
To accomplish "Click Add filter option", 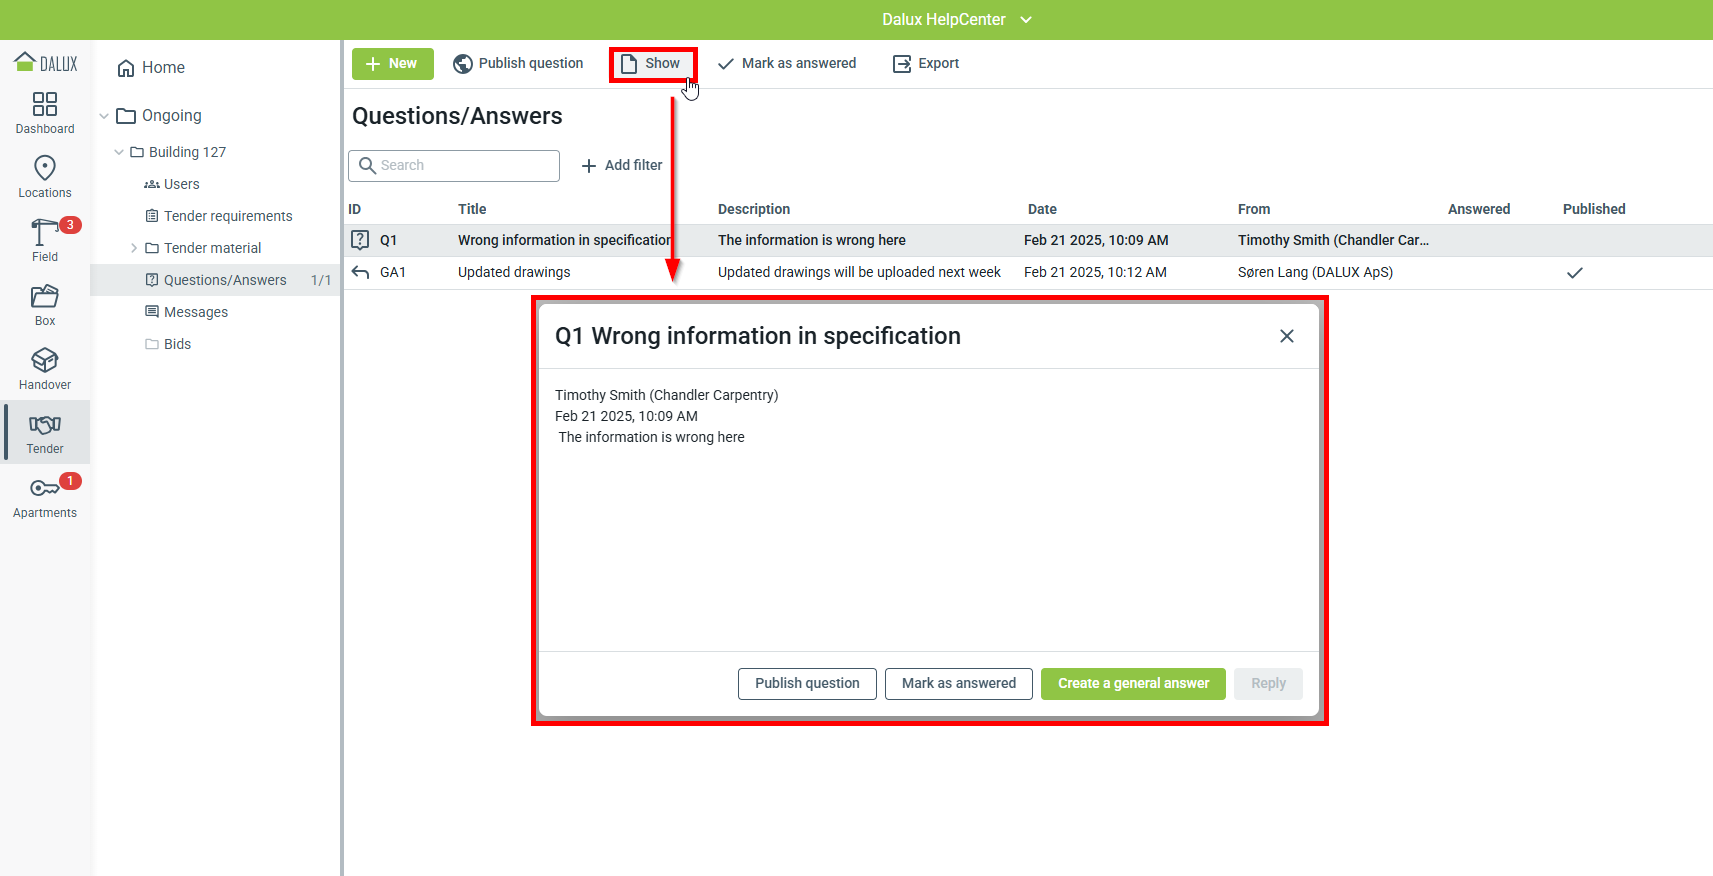I will point(622,166).
